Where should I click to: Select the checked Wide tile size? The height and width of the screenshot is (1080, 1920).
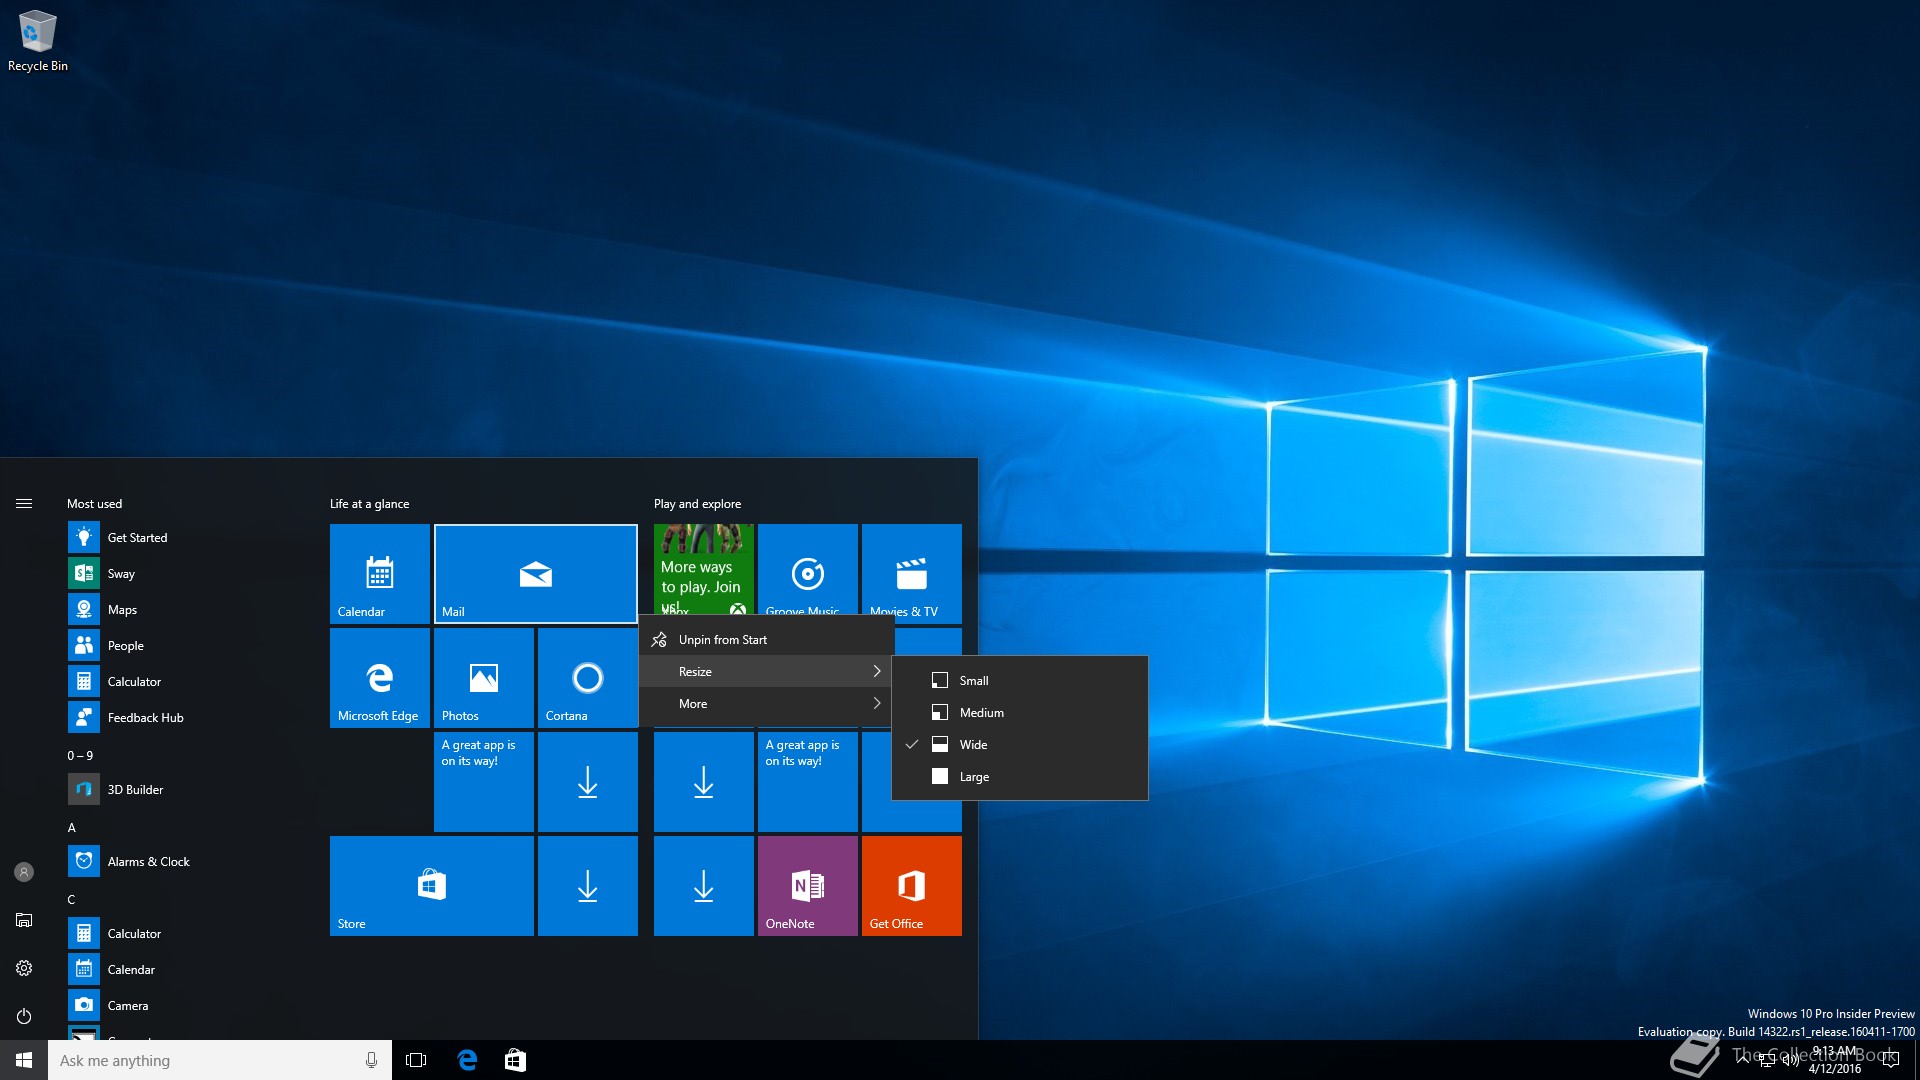click(1020, 745)
